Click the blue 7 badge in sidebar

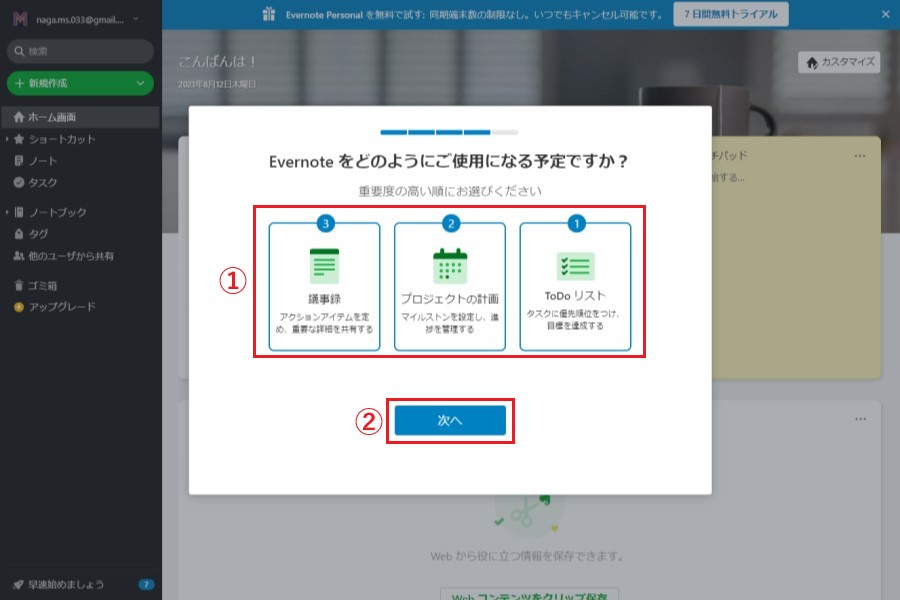click(x=146, y=584)
